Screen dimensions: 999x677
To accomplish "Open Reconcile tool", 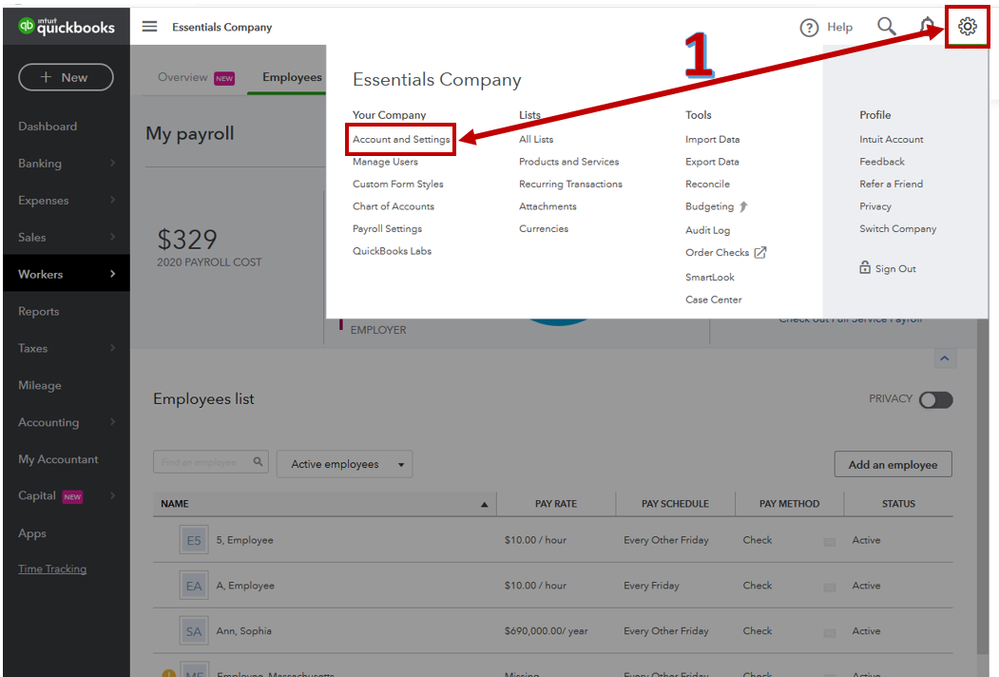I will point(707,184).
